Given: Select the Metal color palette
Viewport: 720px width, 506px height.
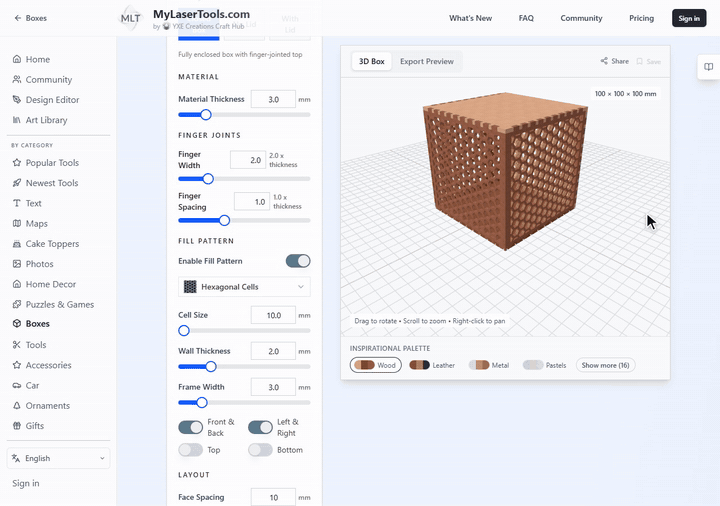Looking at the screenshot, I should point(489,365).
